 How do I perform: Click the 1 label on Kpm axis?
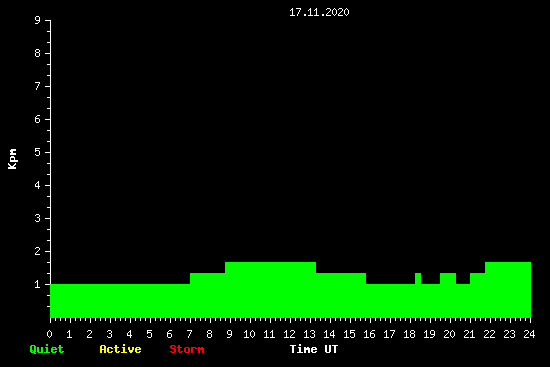click(x=38, y=284)
